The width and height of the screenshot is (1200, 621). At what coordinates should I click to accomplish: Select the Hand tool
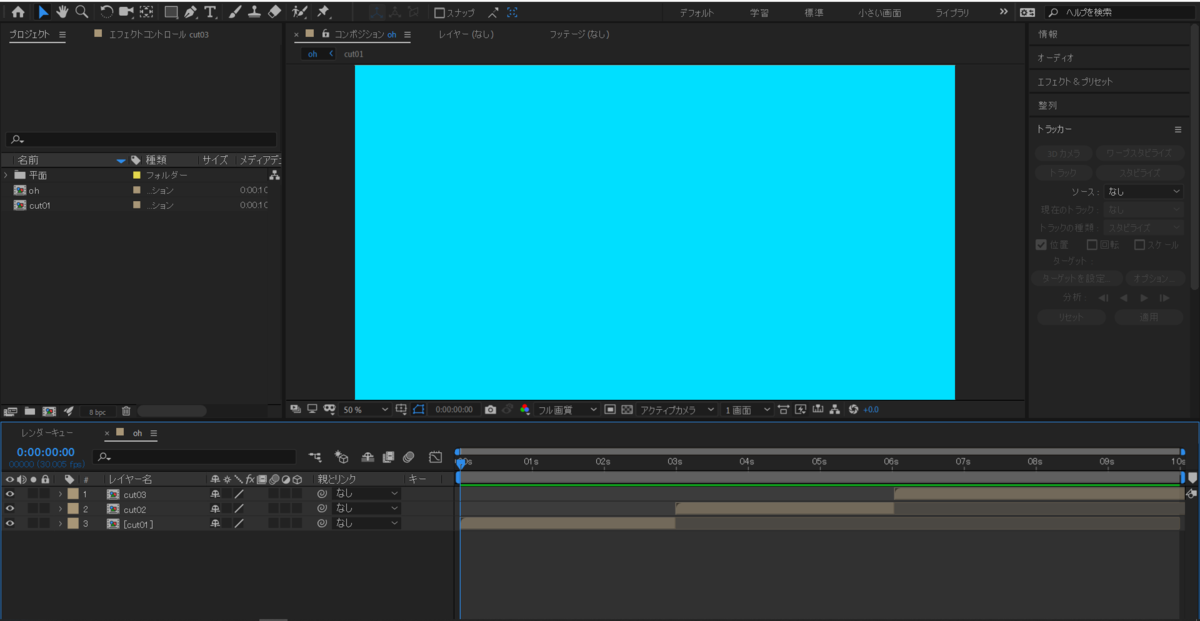62,13
